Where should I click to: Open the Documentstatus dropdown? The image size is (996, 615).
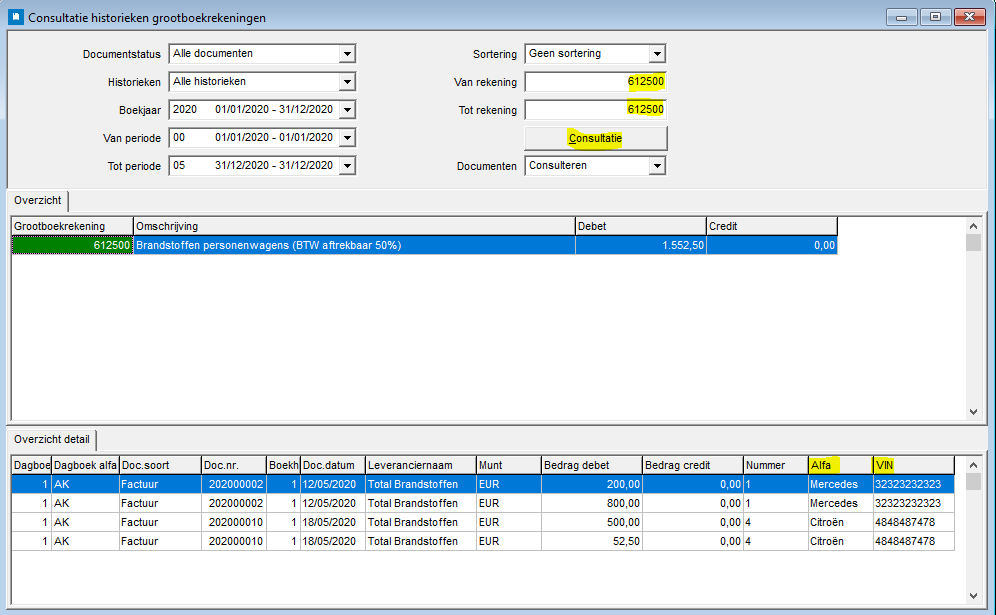click(347, 54)
